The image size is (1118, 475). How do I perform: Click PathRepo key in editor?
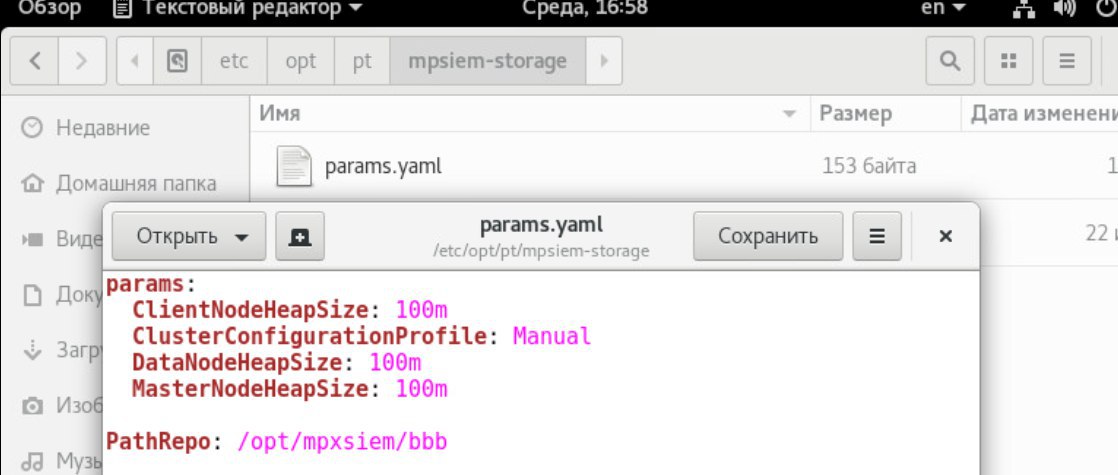[x=158, y=442]
